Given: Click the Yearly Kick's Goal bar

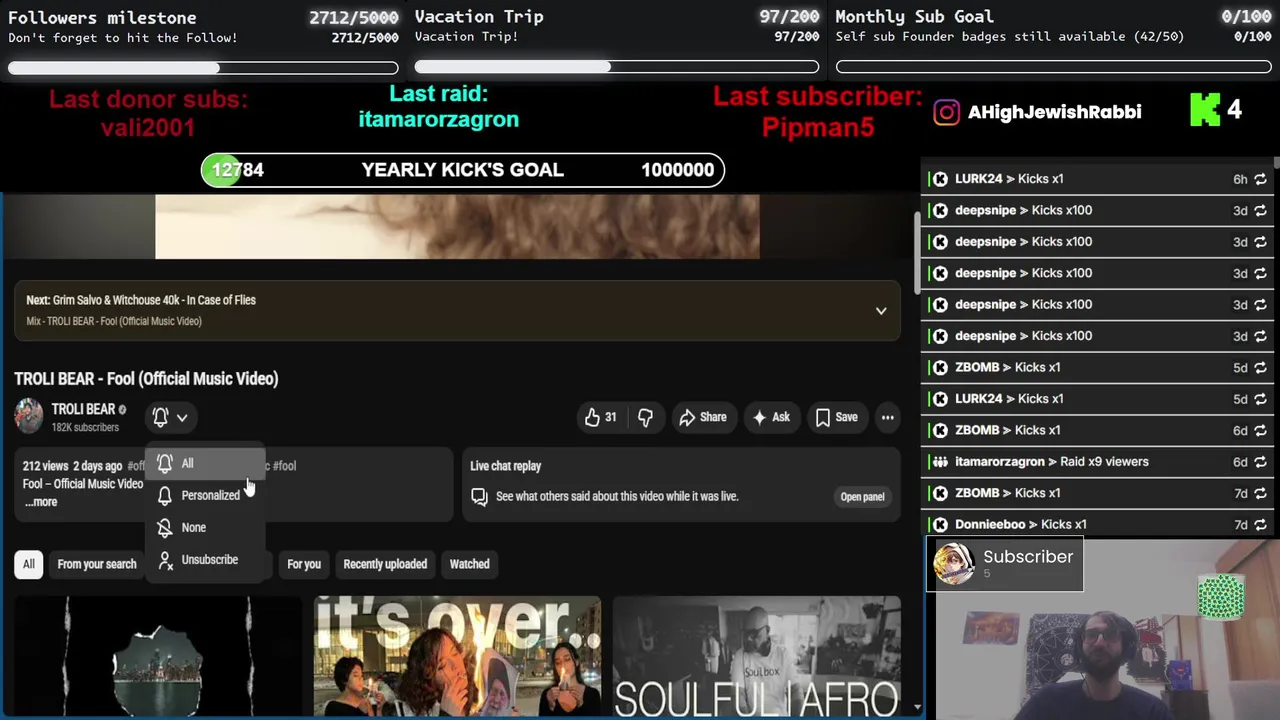Looking at the screenshot, I should coord(463,170).
